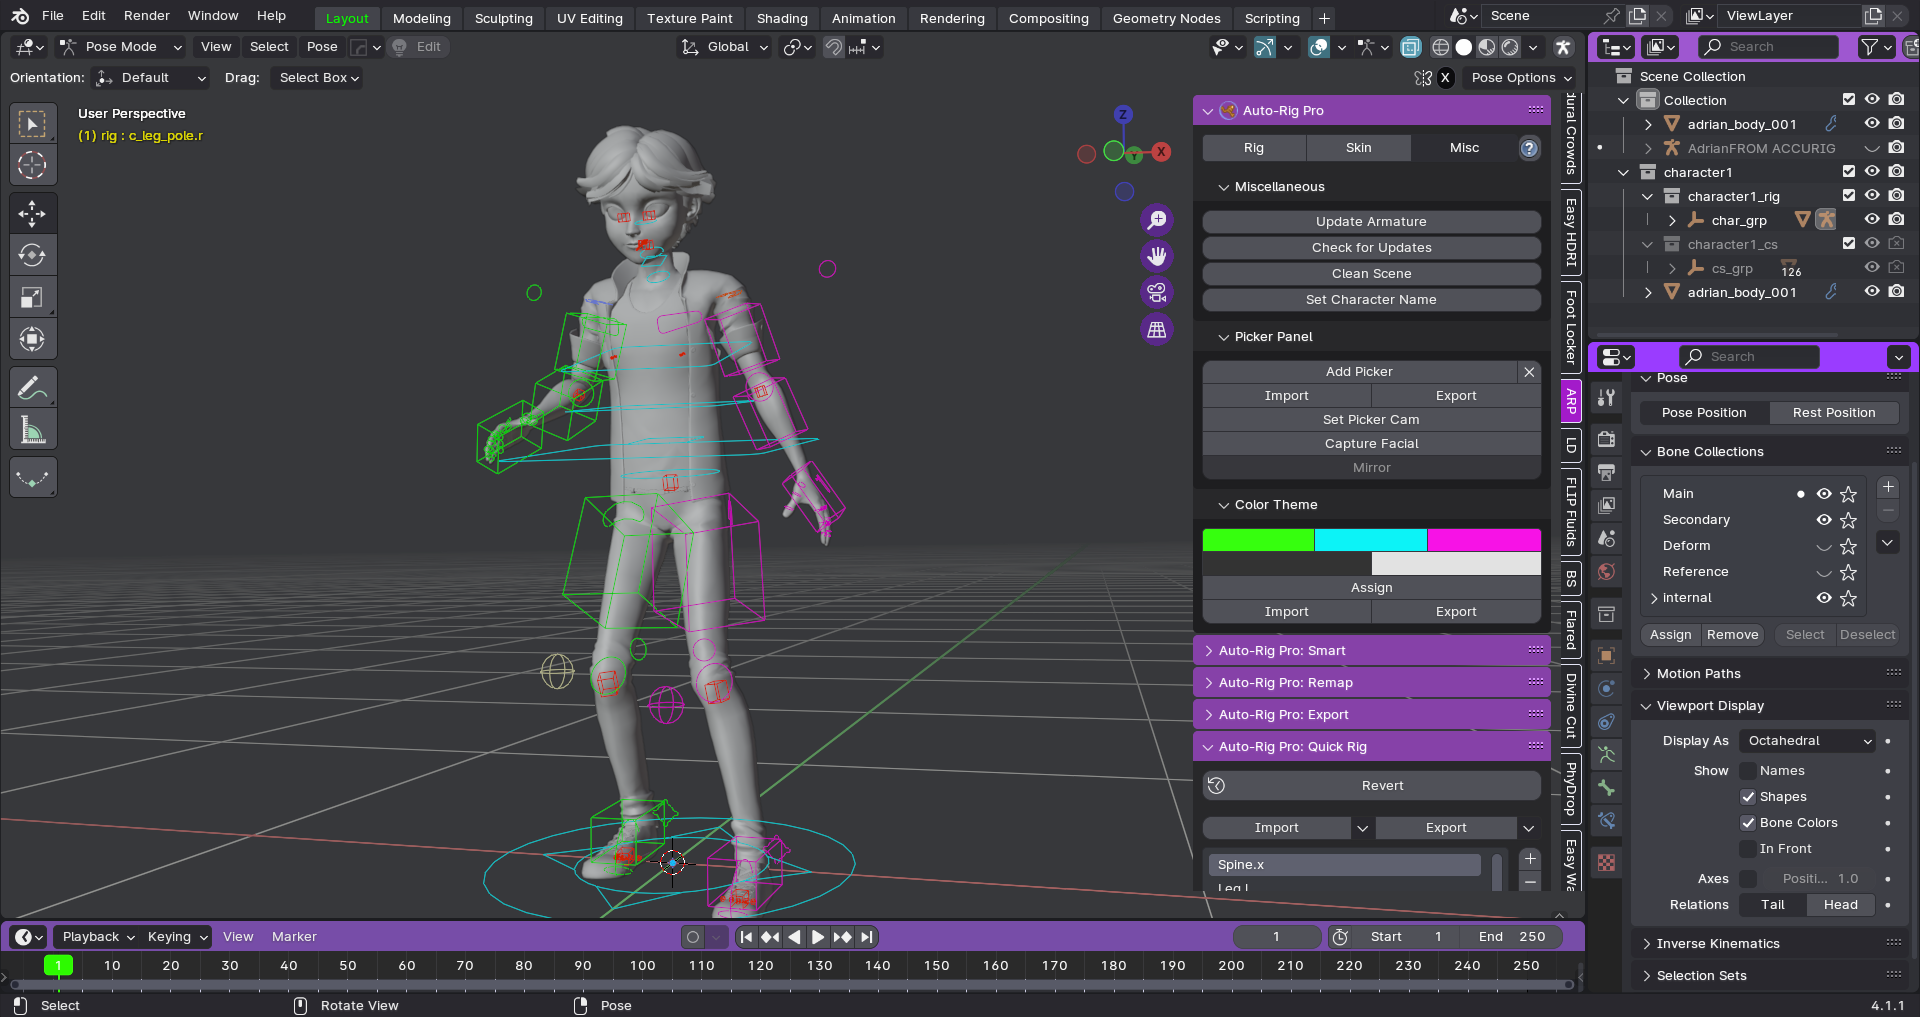Activate the Move tool

(32, 213)
